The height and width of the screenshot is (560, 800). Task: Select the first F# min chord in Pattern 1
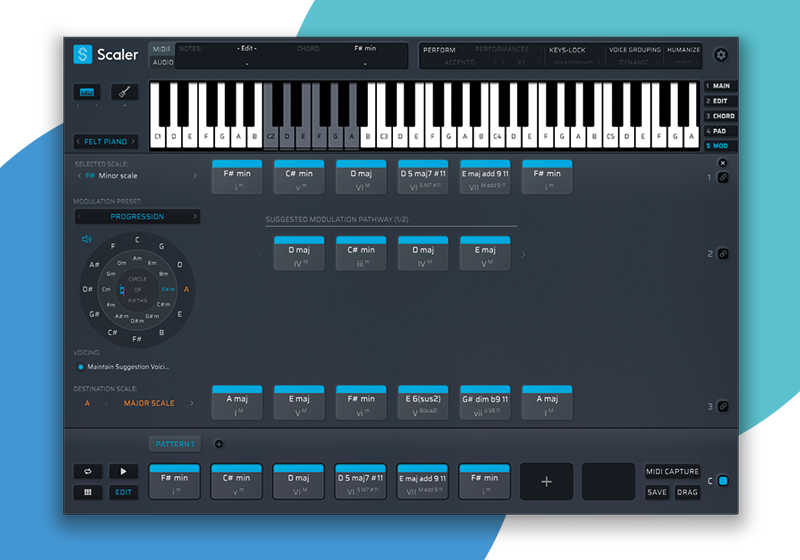(174, 481)
